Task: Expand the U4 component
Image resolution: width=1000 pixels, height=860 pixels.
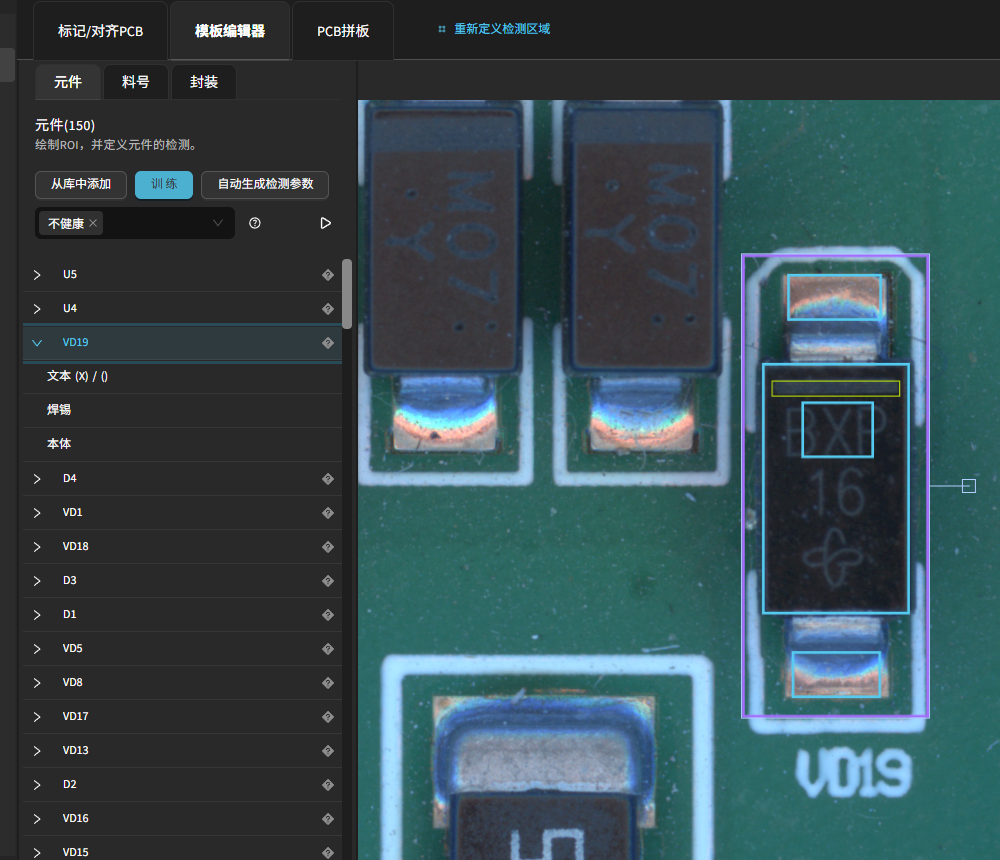Action: [37, 308]
